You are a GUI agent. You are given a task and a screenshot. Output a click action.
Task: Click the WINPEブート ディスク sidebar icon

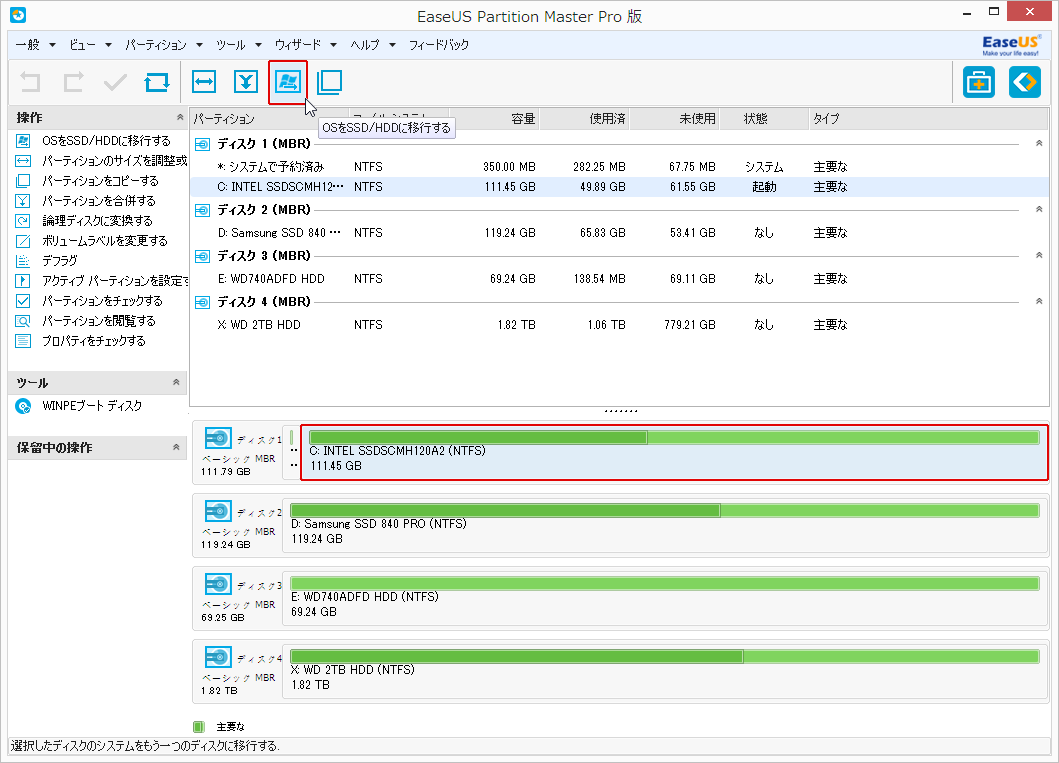pyautogui.click(x=23, y=406)
